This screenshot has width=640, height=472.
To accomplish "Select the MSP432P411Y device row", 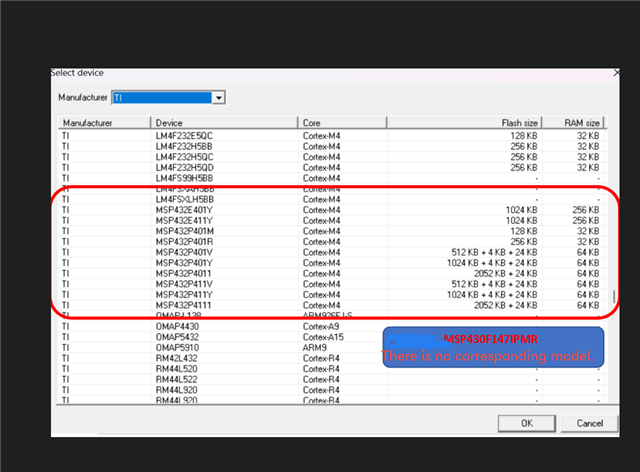I will point(332,295).
